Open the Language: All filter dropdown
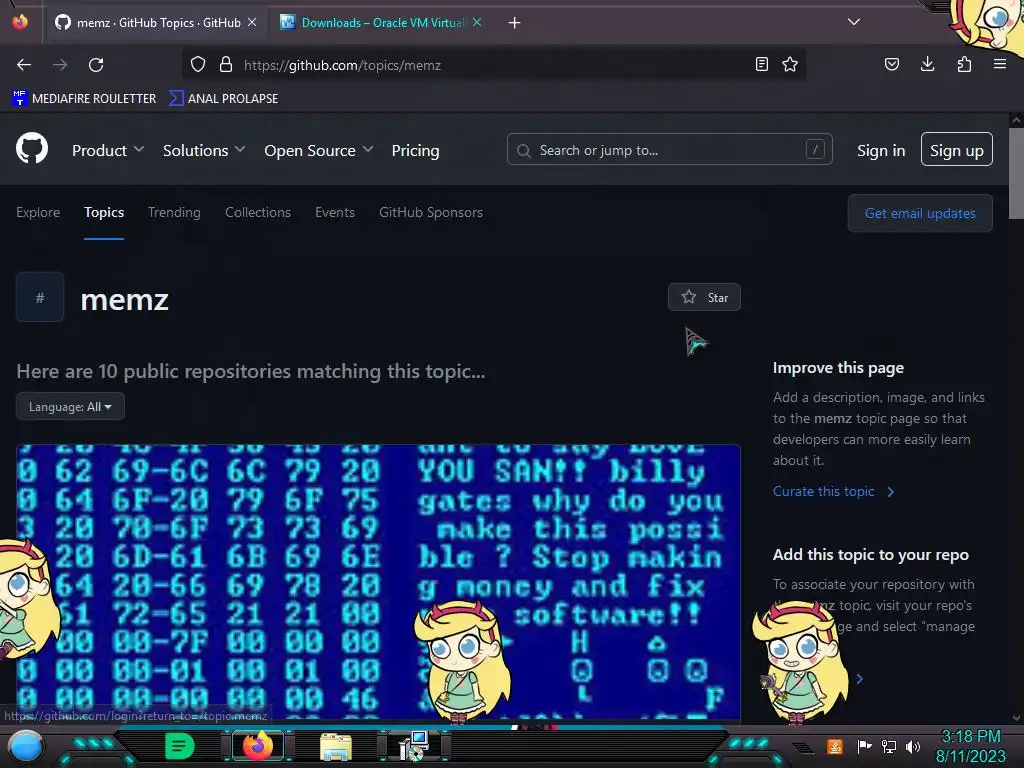 (71, 406)
